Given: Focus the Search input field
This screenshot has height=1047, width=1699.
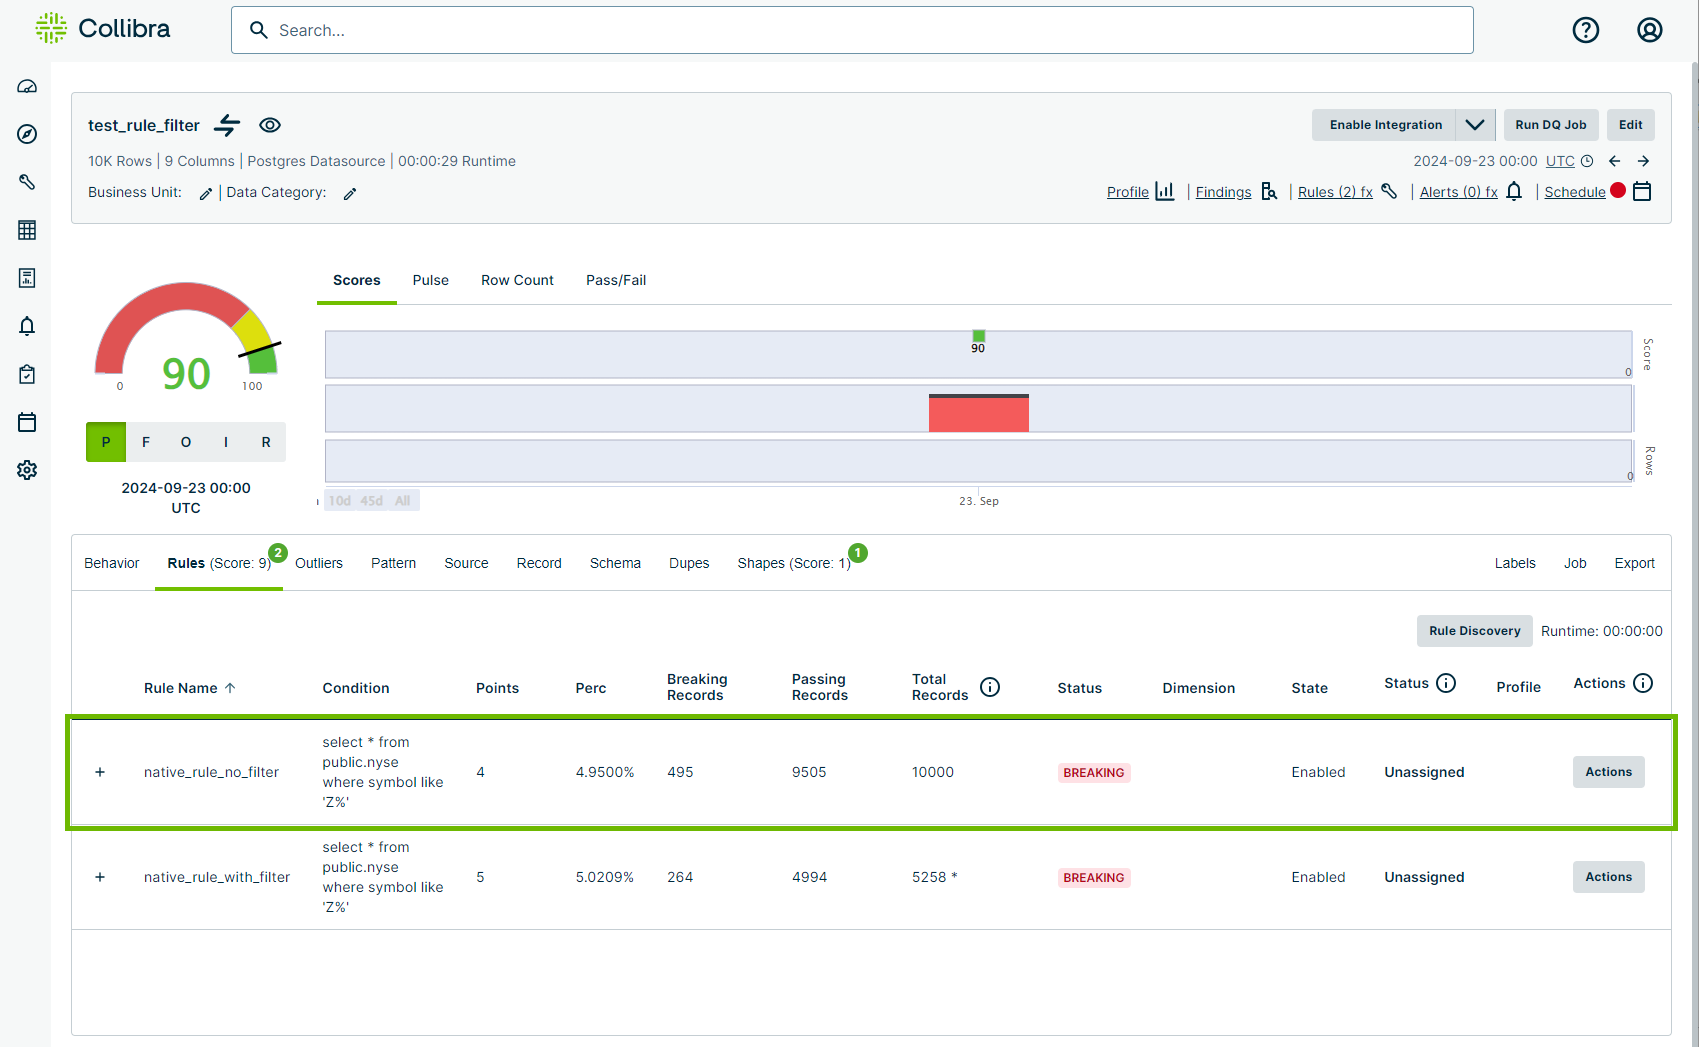Looking at the screenshot, I should 852,30.
